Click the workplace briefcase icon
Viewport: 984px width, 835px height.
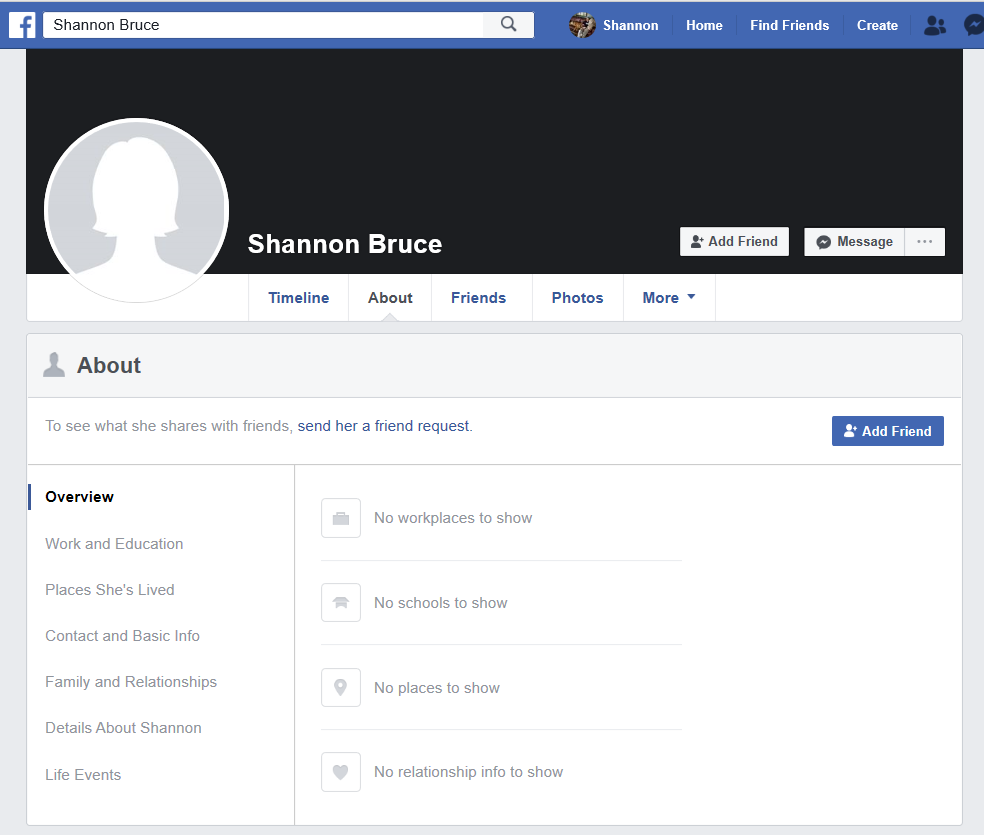pos(340,518)
